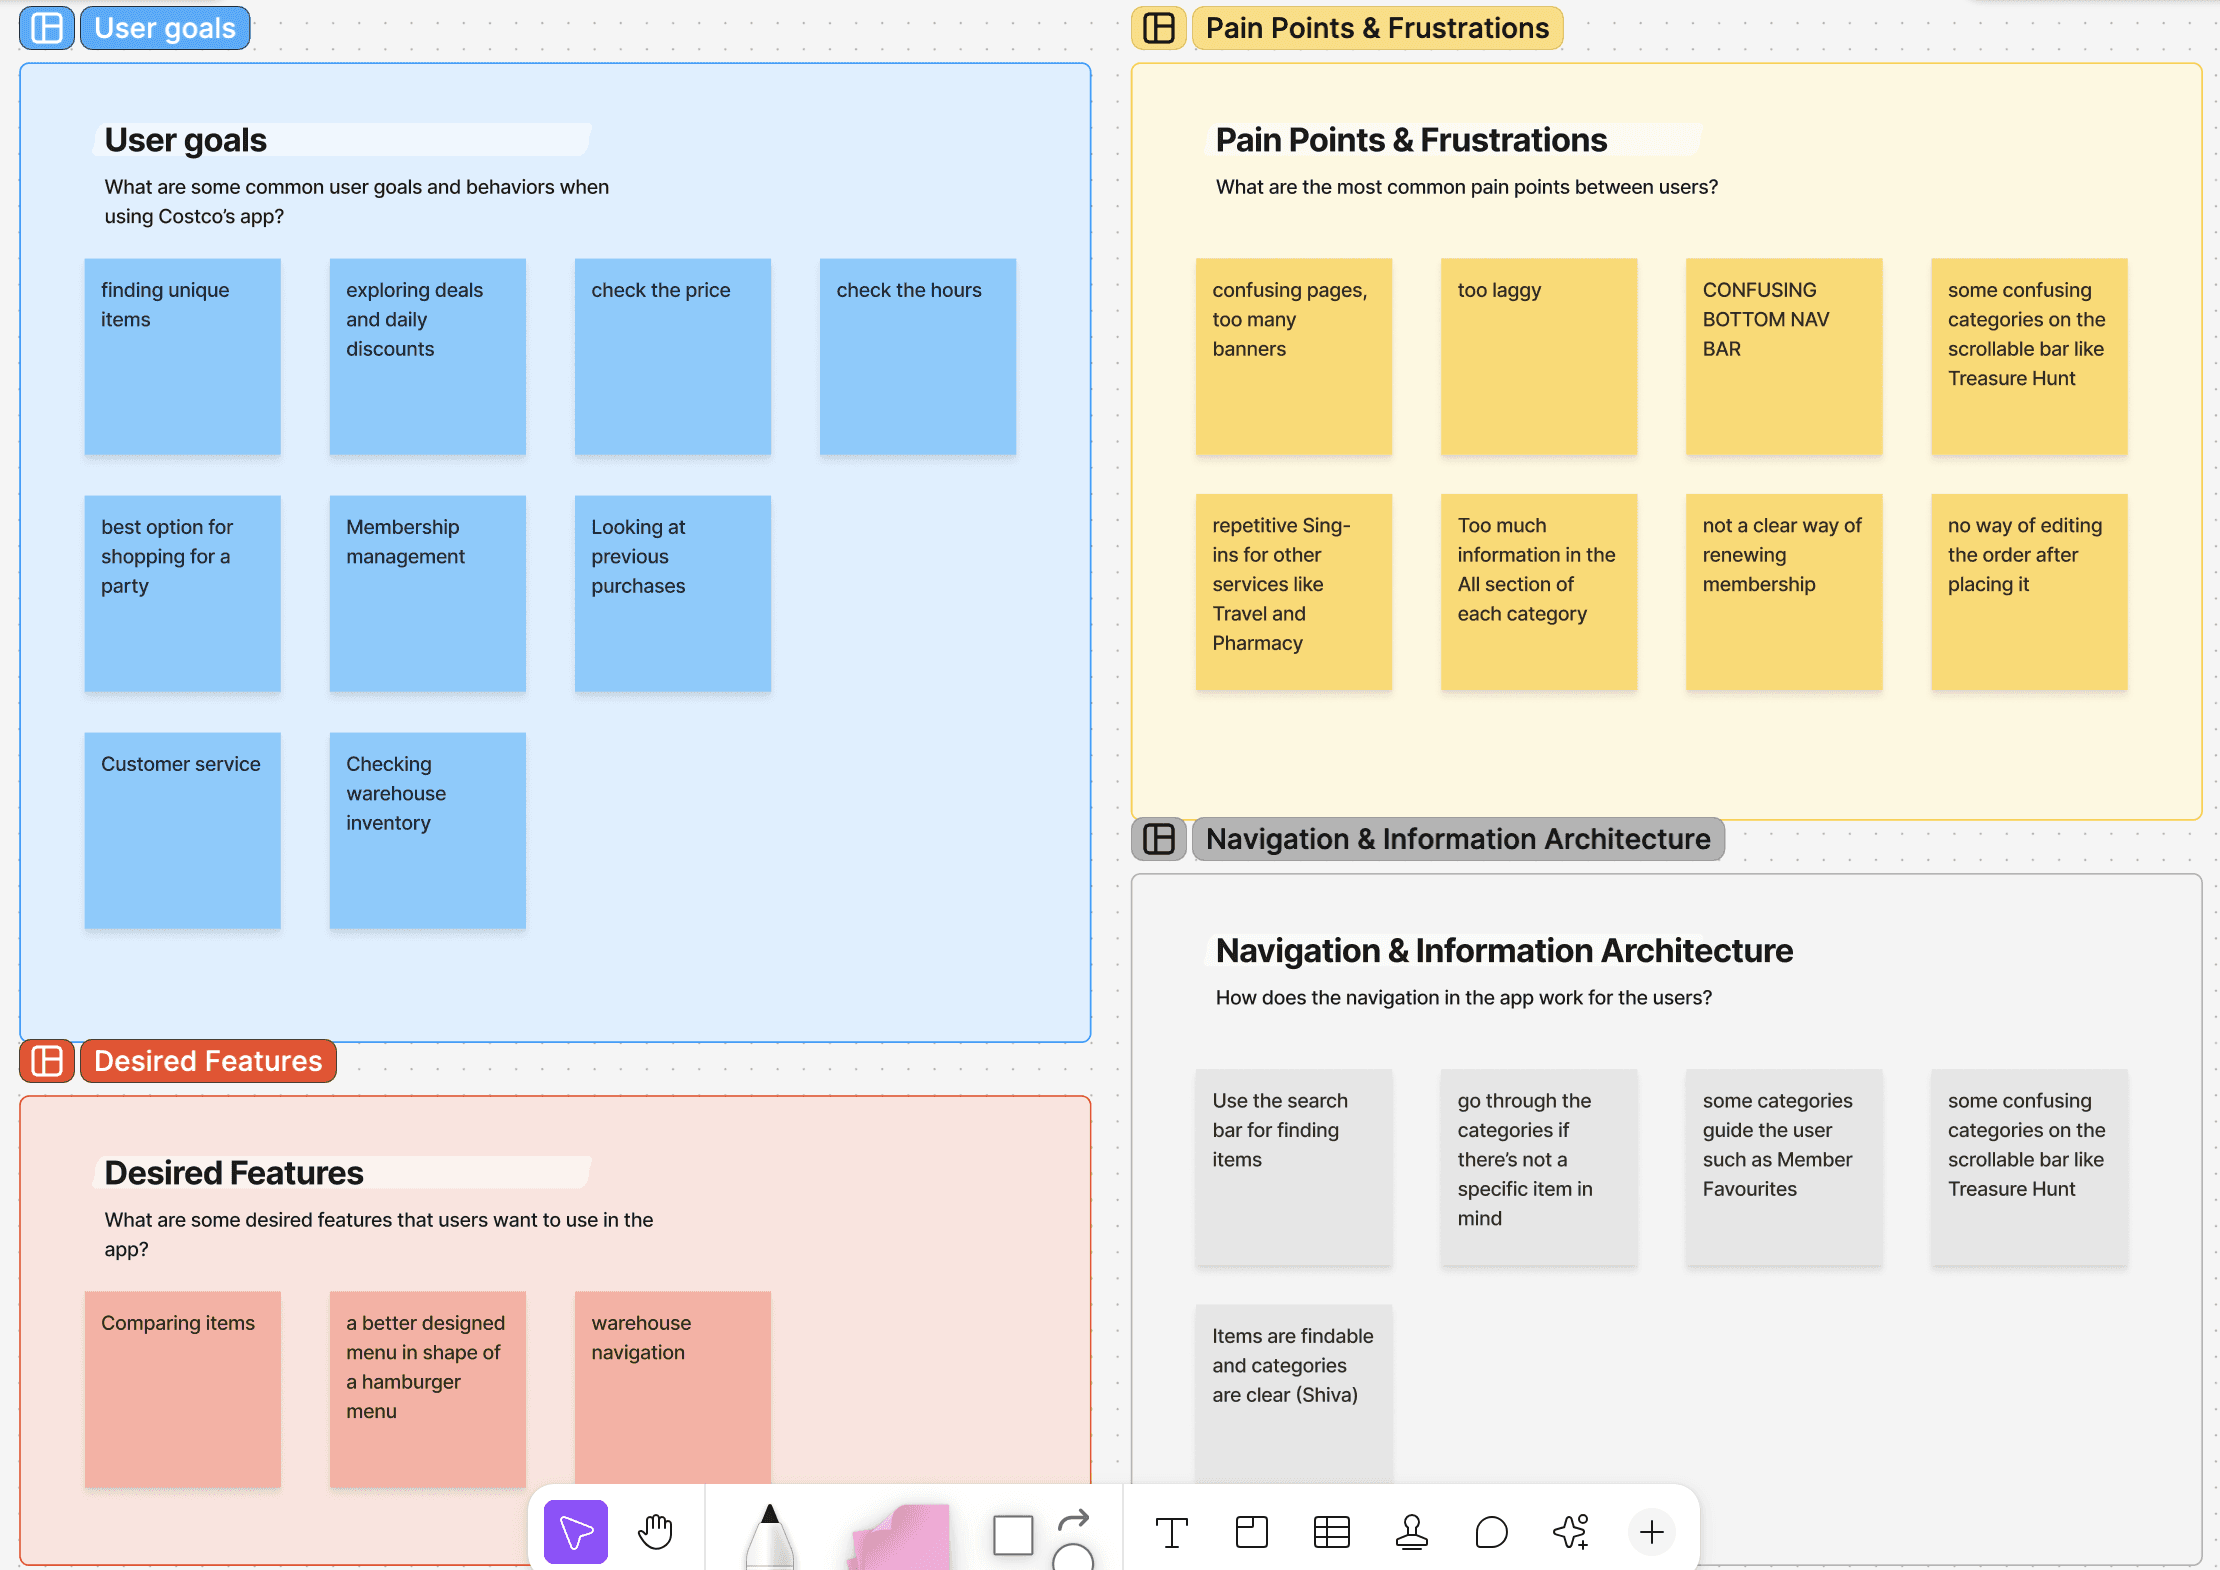Select the 'not a clear way of renewing membership' sticky
This screenshot has height=1570, width=2220.
[x=1784, y=592]
